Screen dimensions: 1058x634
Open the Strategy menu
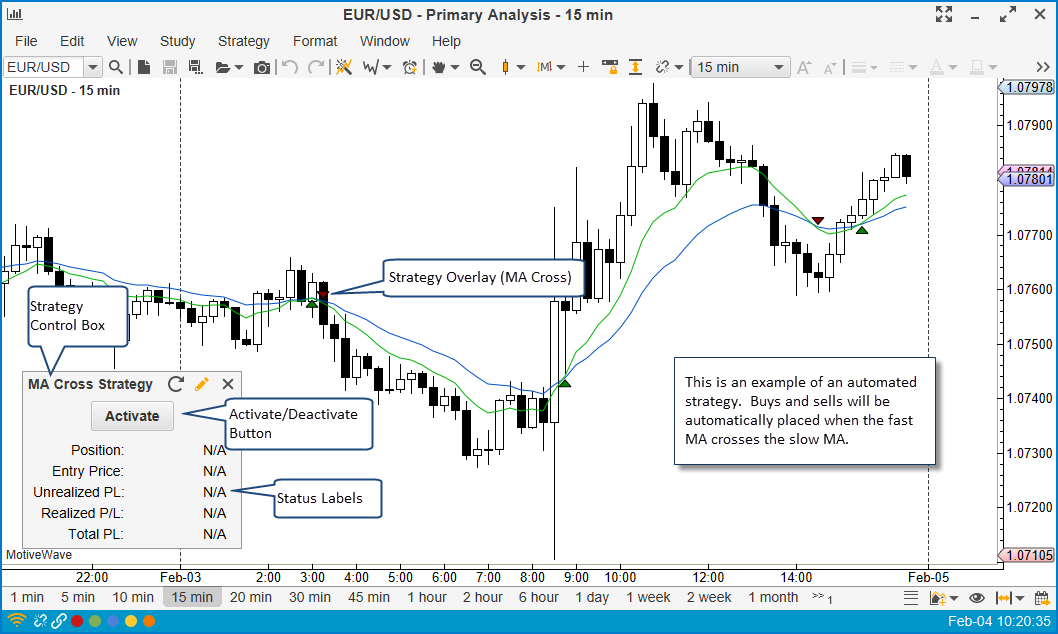click(x=244, y=41)
